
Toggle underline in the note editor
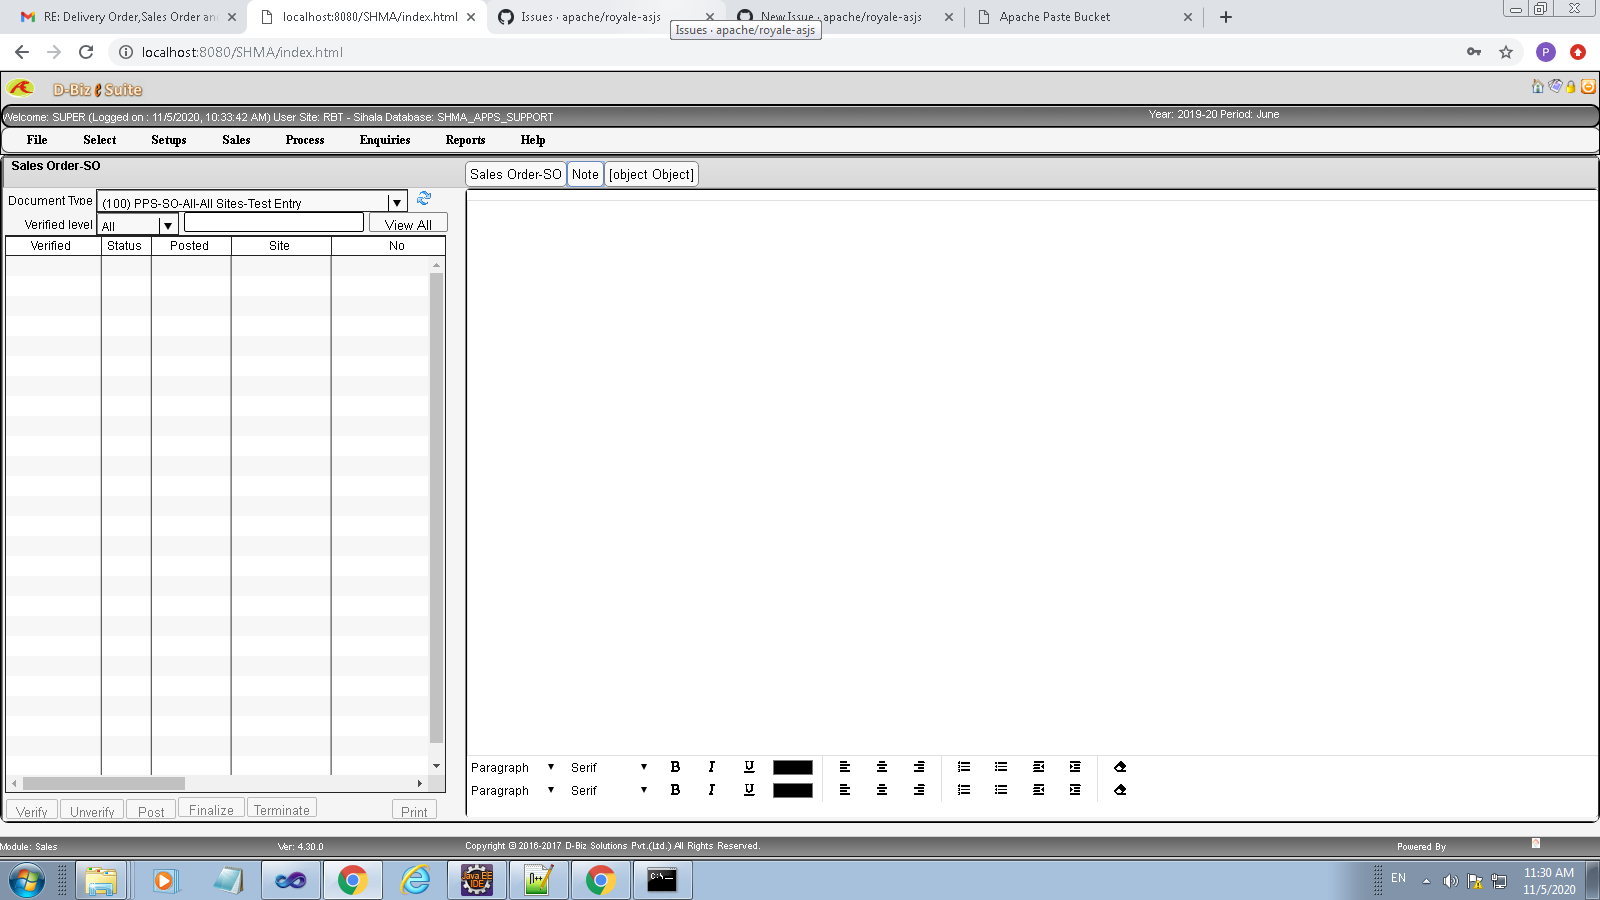(748, 767)
